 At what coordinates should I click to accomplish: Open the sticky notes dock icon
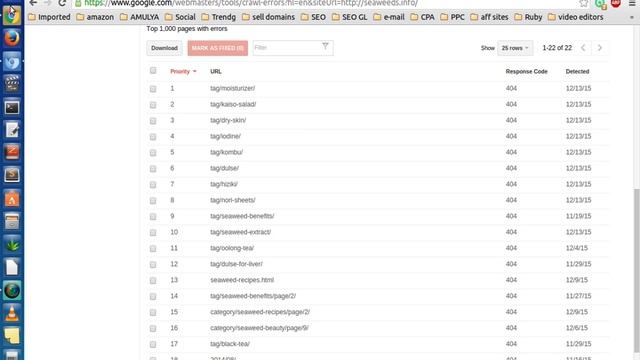(x=12, y=336)
